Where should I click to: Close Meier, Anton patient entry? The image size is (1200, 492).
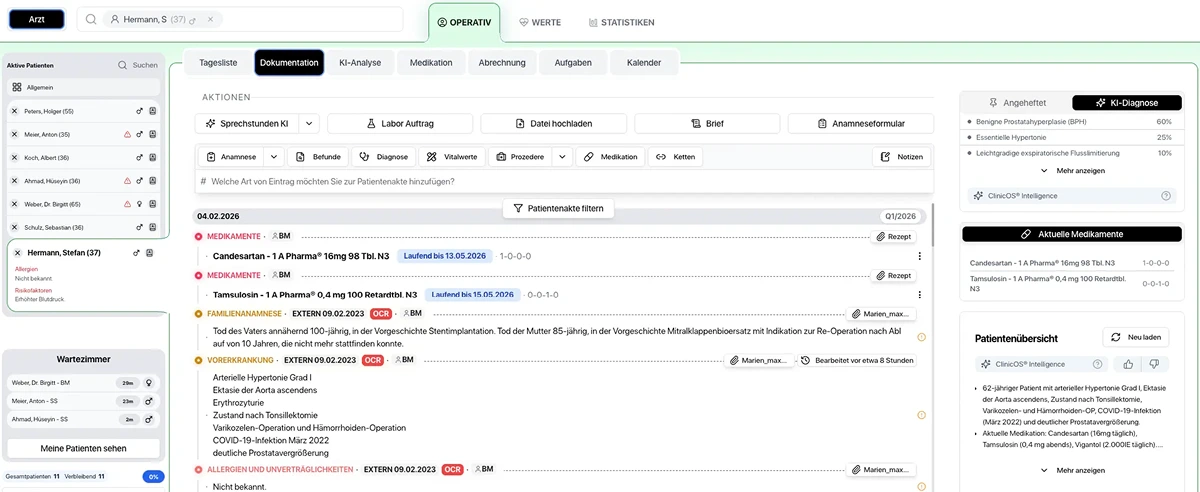(15, 134)
